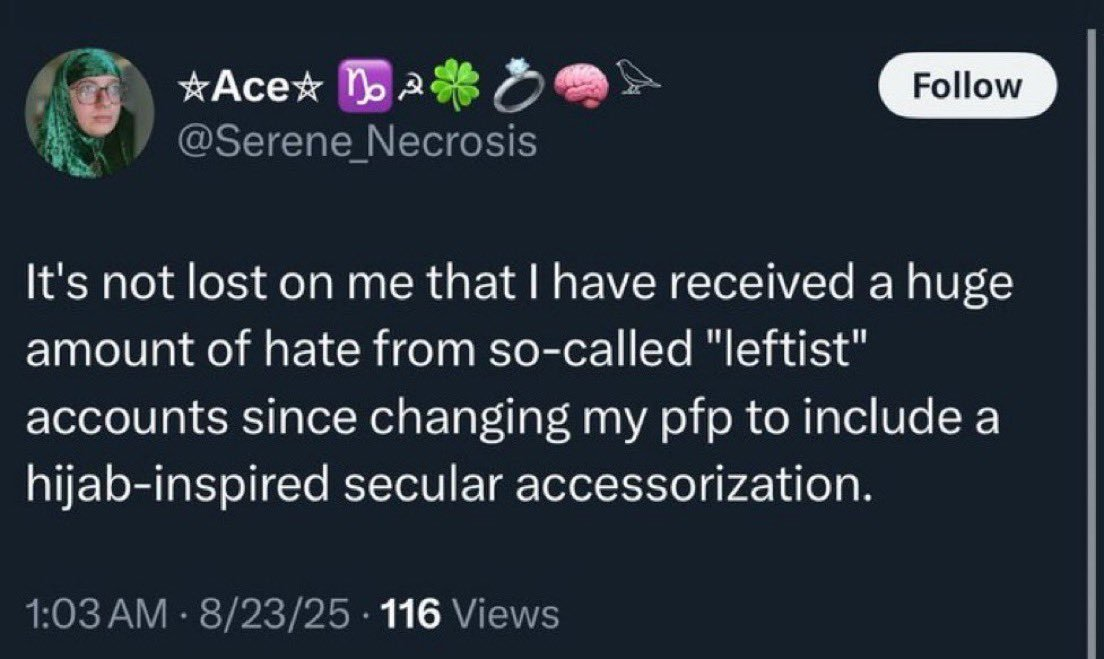
Task: Click the four-leaf clover emoji
Action: 456,84
